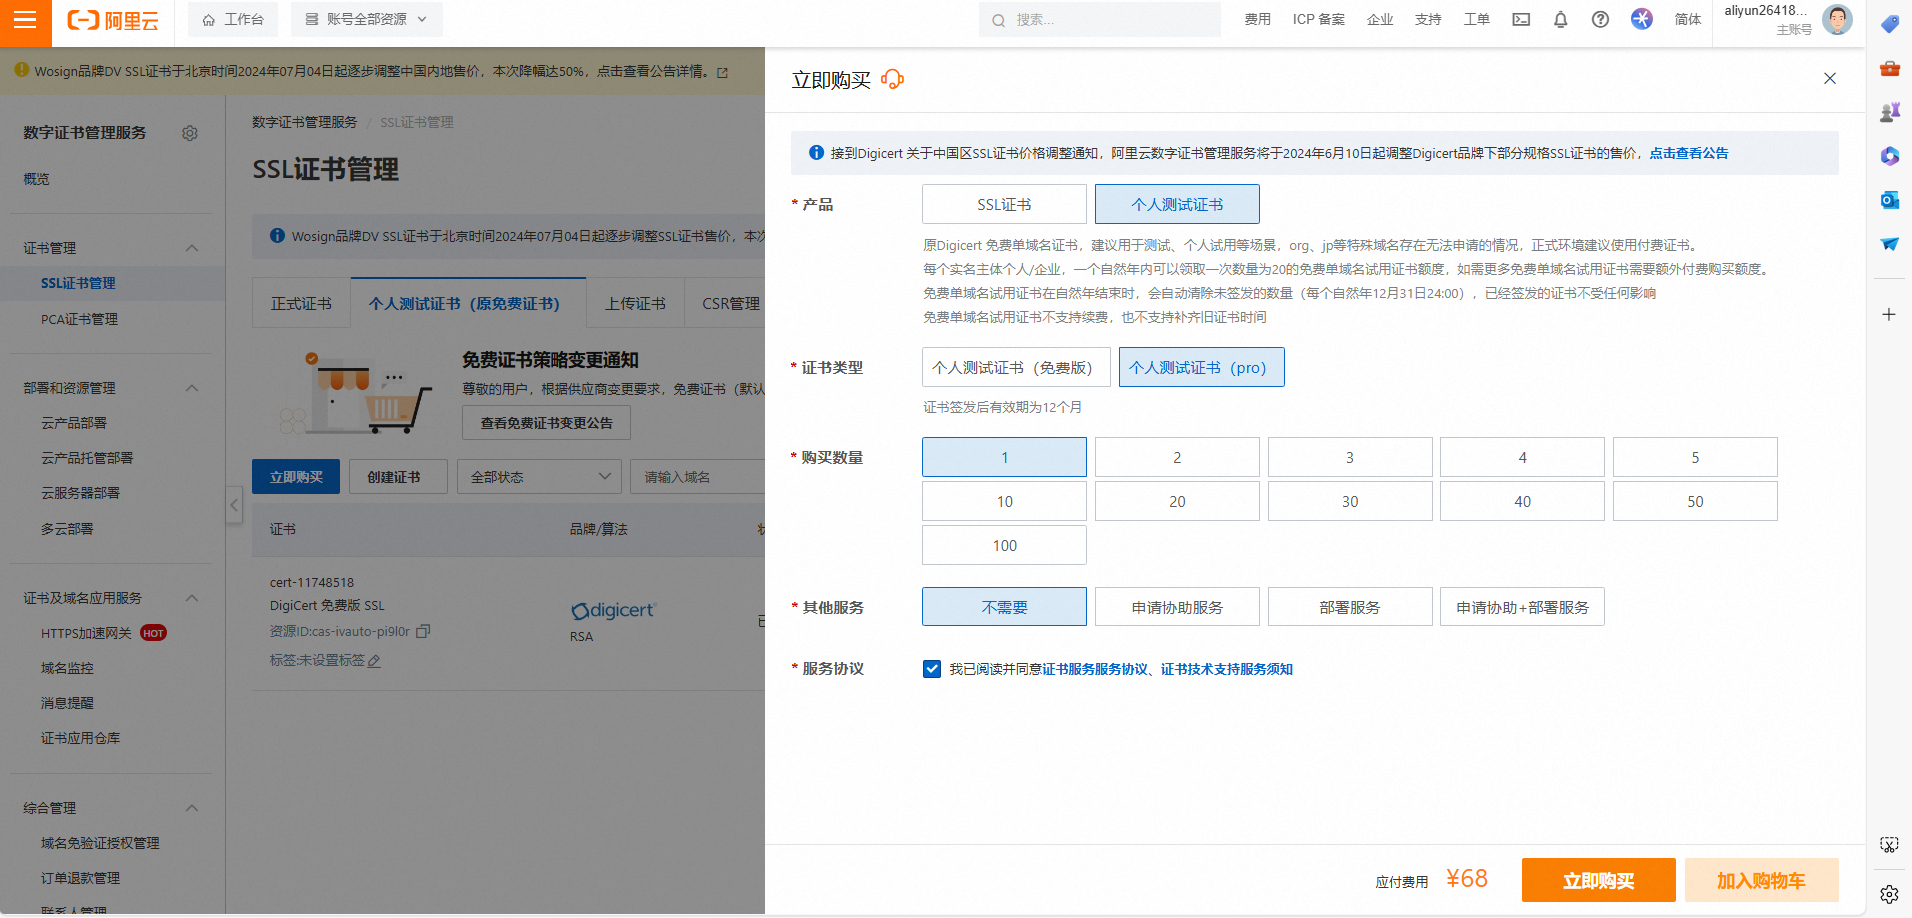Copy the resource ID cas-ivauto
This screenshot has height=918, width=1912.
pos(423,631)
